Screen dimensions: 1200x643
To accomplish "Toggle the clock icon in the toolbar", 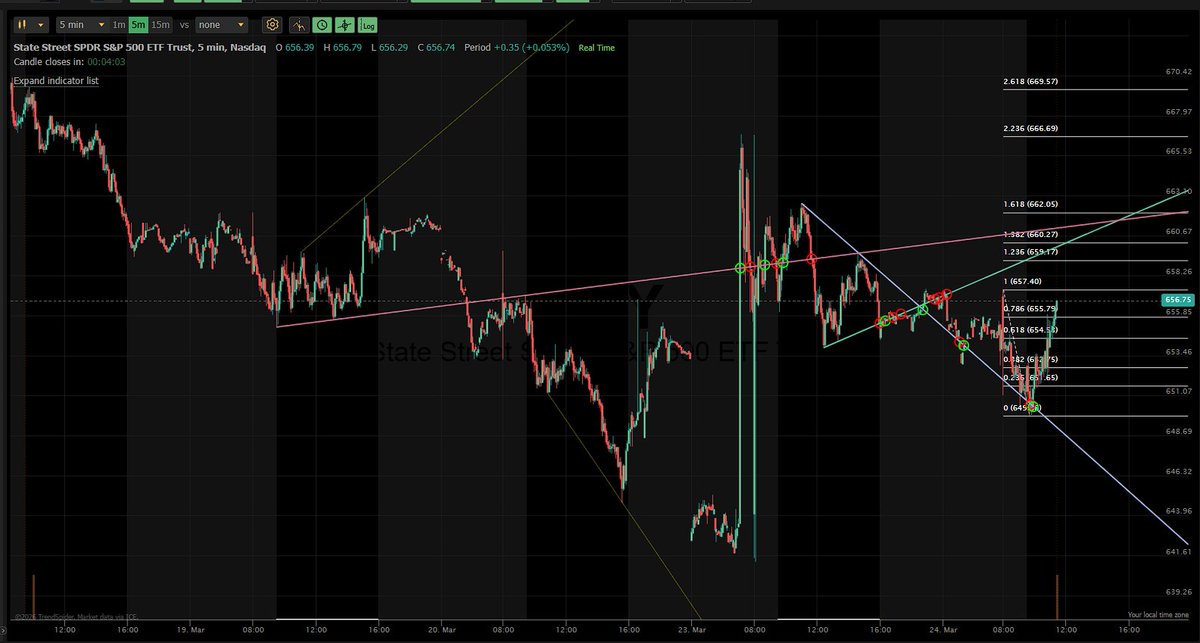I will pos(321,25).
